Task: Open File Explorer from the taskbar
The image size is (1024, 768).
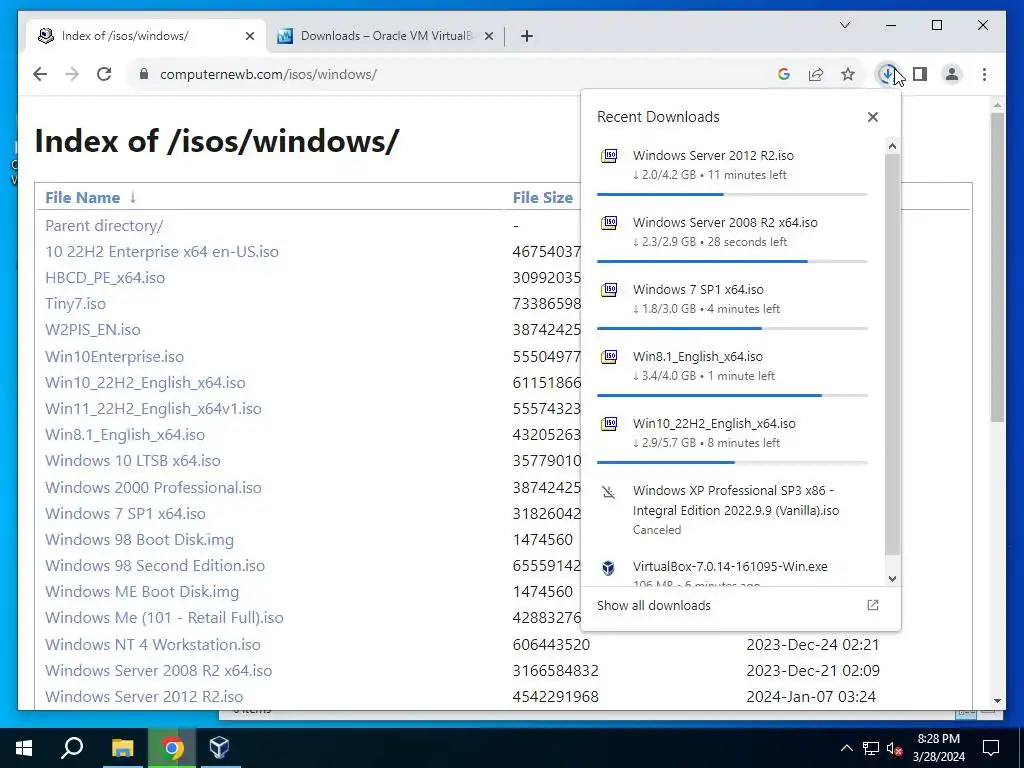Action: point(122,748)
